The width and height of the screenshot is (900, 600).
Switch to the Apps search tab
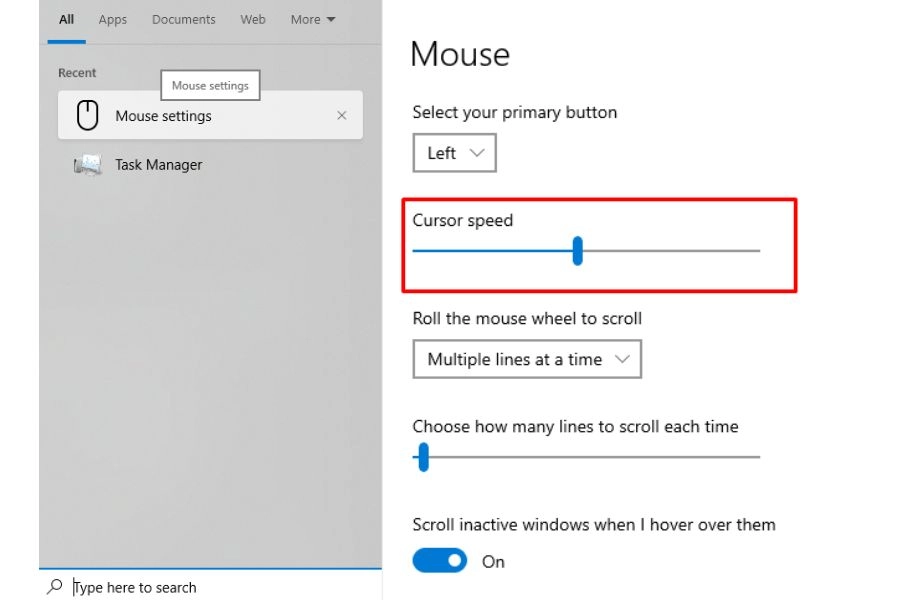(x=112, y=20)
